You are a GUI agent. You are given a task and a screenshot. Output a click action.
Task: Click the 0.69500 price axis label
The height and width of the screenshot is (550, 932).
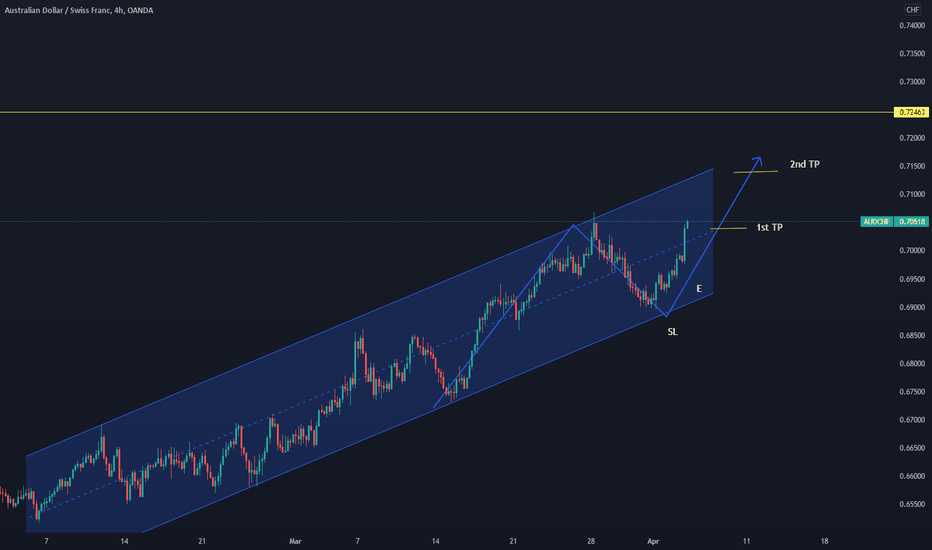[x=912, y=279]
